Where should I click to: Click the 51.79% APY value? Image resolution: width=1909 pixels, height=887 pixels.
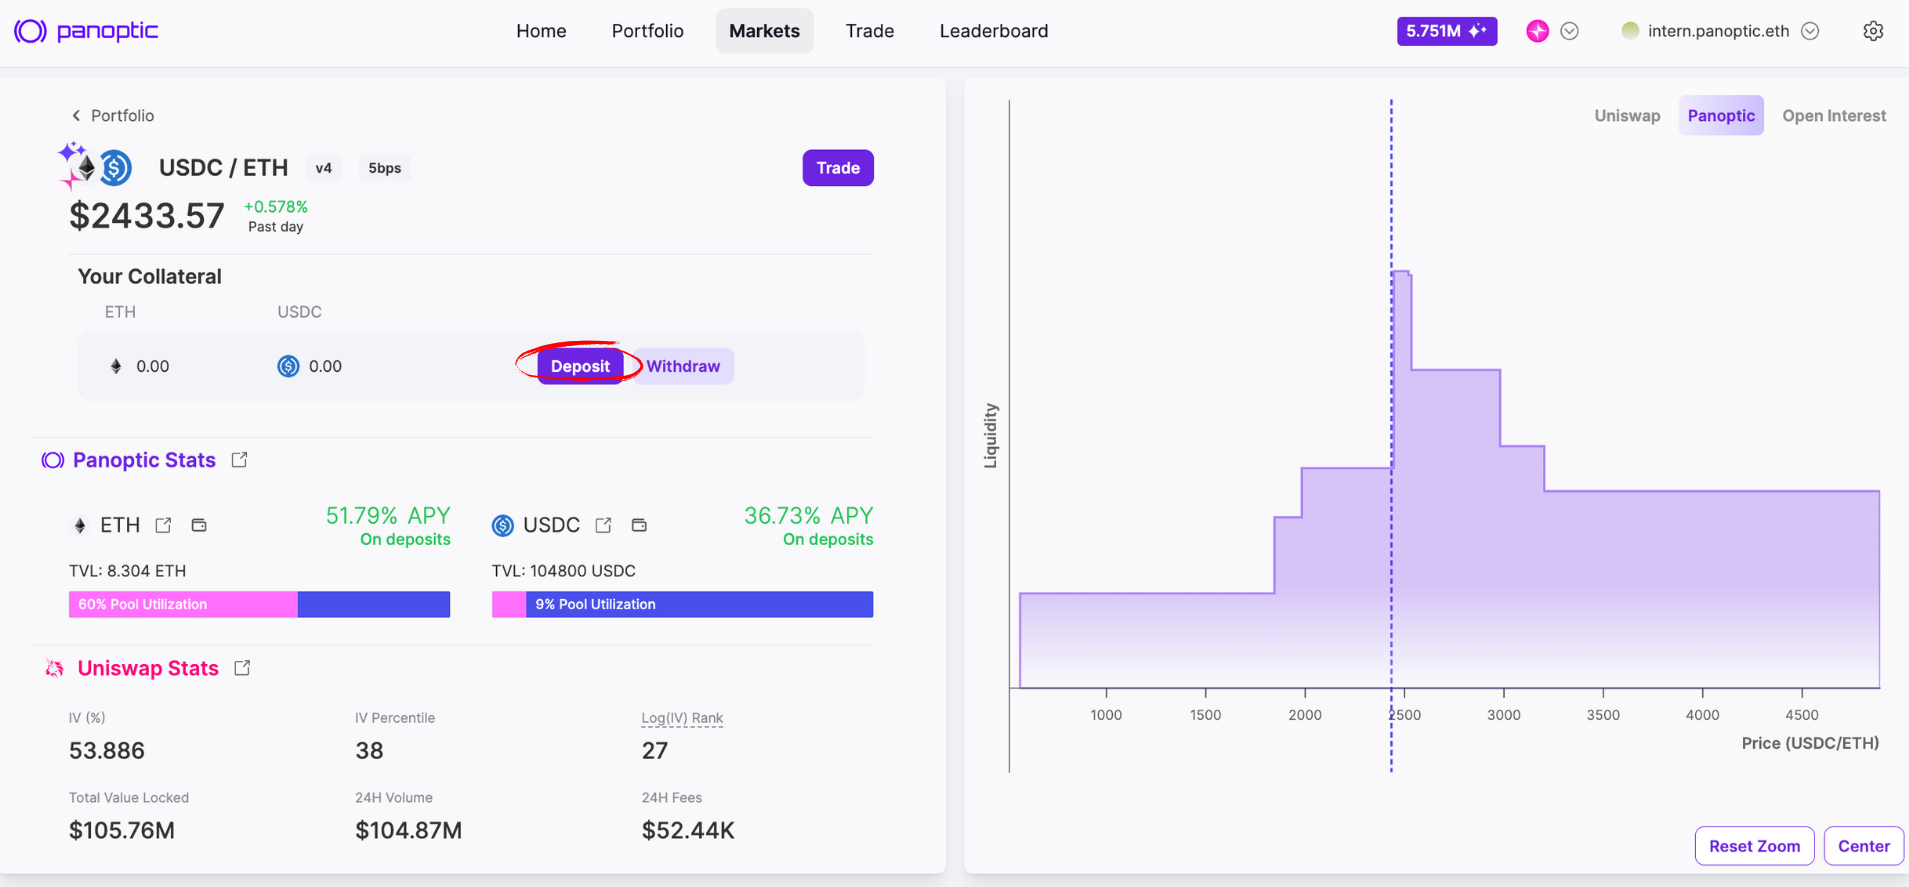point(388,516)
